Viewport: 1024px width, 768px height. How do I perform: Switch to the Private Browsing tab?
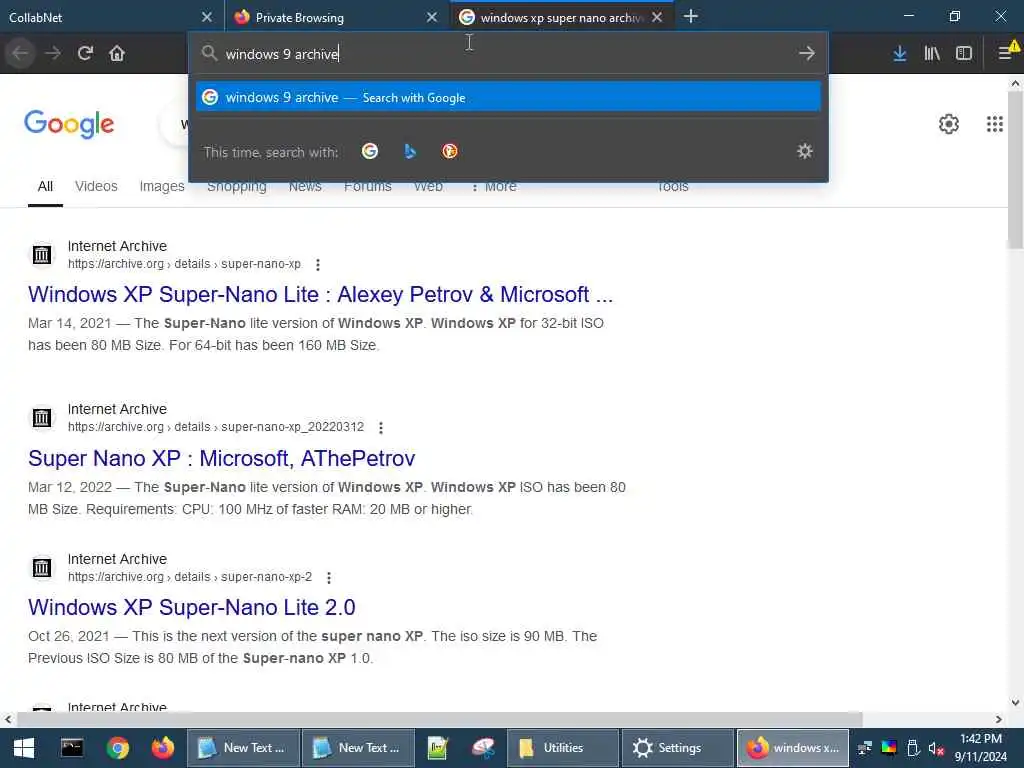click(x=337, y=17)
